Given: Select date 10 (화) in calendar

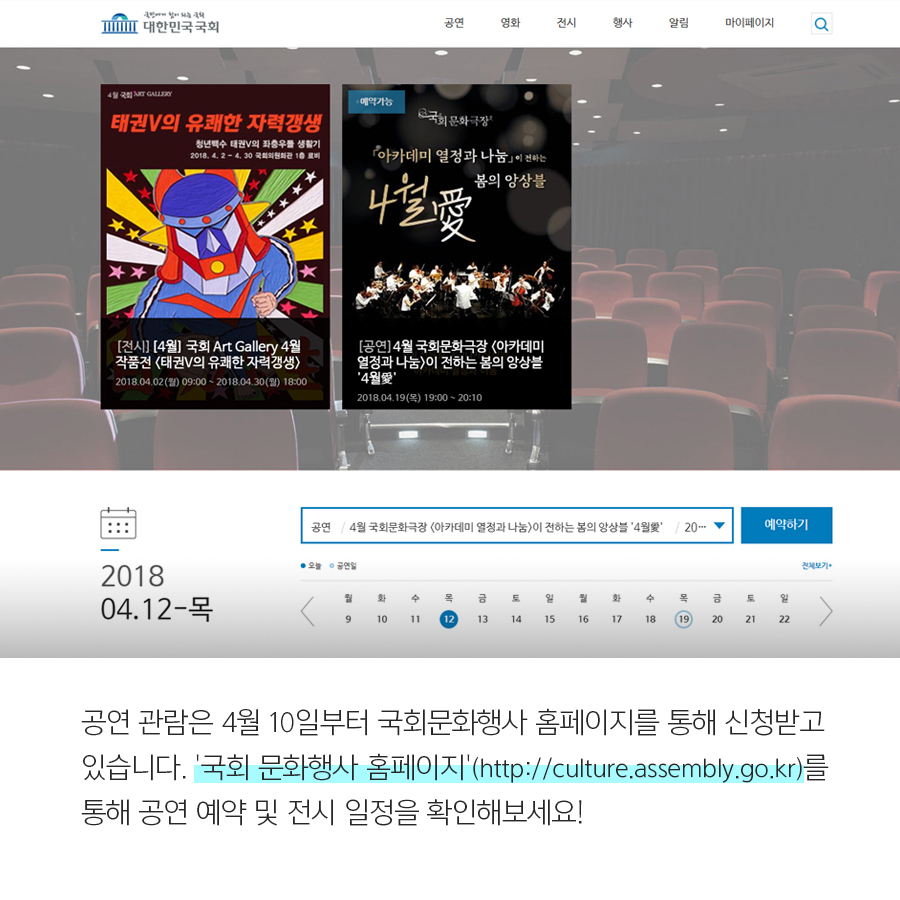Looking at the screenshot, I should pyautogui.click(x=382, y=619).
